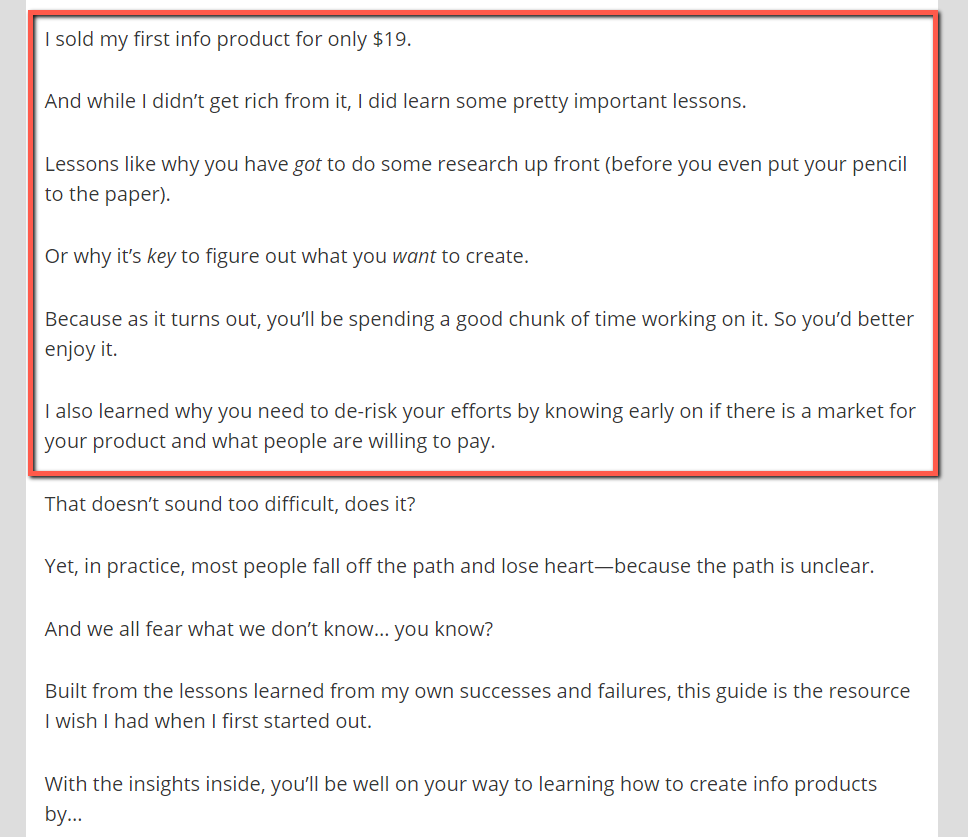This screenshot has width=968, height=837.
Task: Click the question "That doesn't sound too difficult"
Action: point(230,503)
